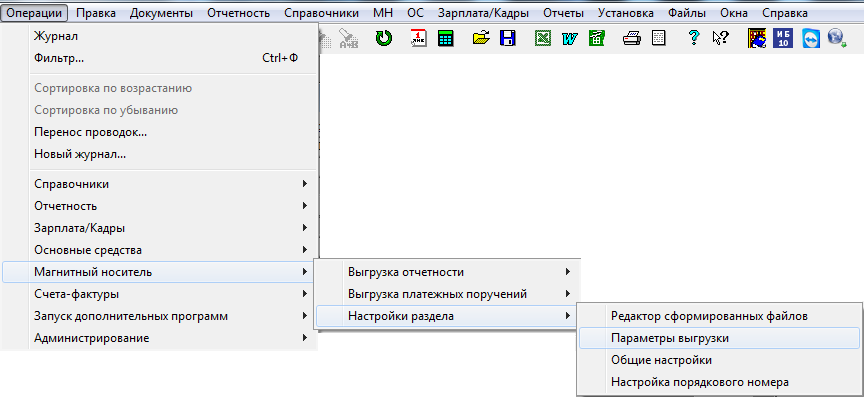The width and height of the screenshot is (864, 397).
Task: Expand the Отчетность submenu in dropdown
Action: (x=160, y=206)
